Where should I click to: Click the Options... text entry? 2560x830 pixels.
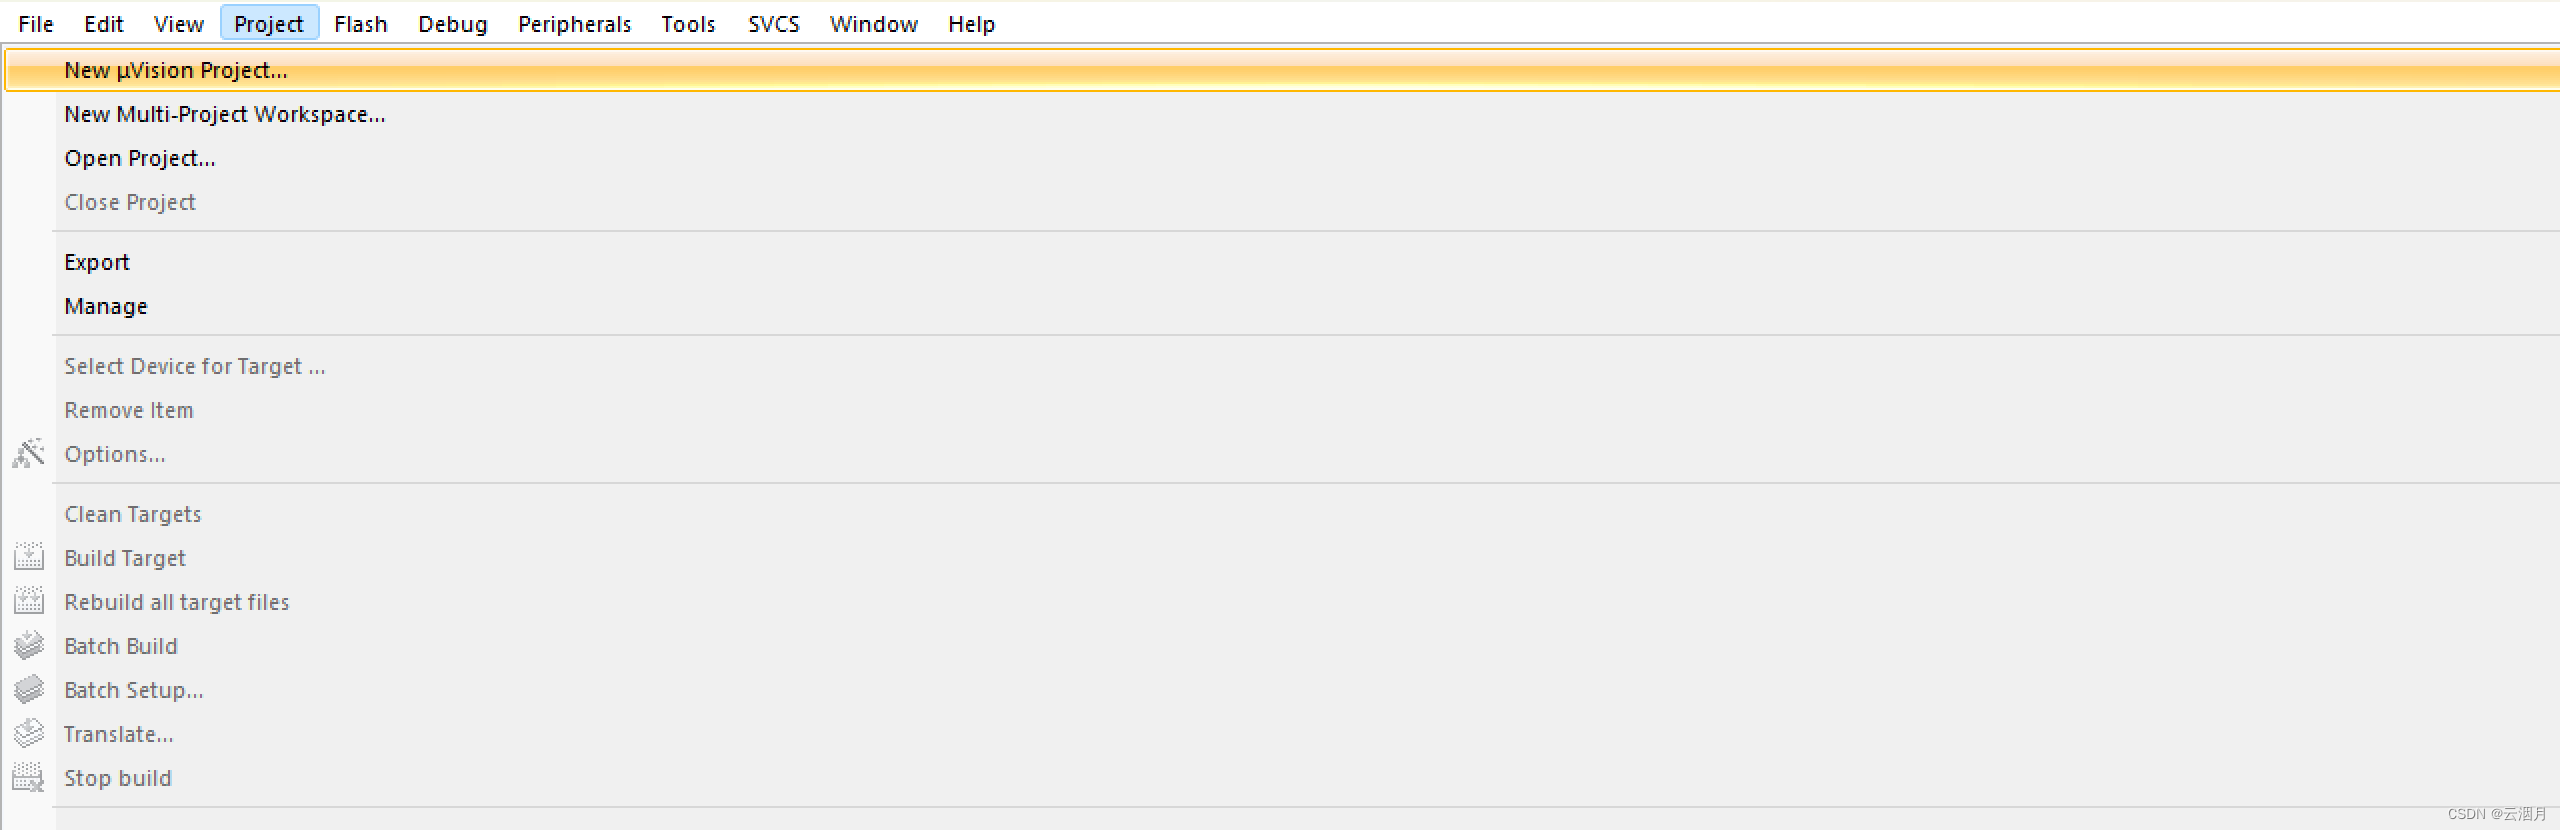pos(115,454)
